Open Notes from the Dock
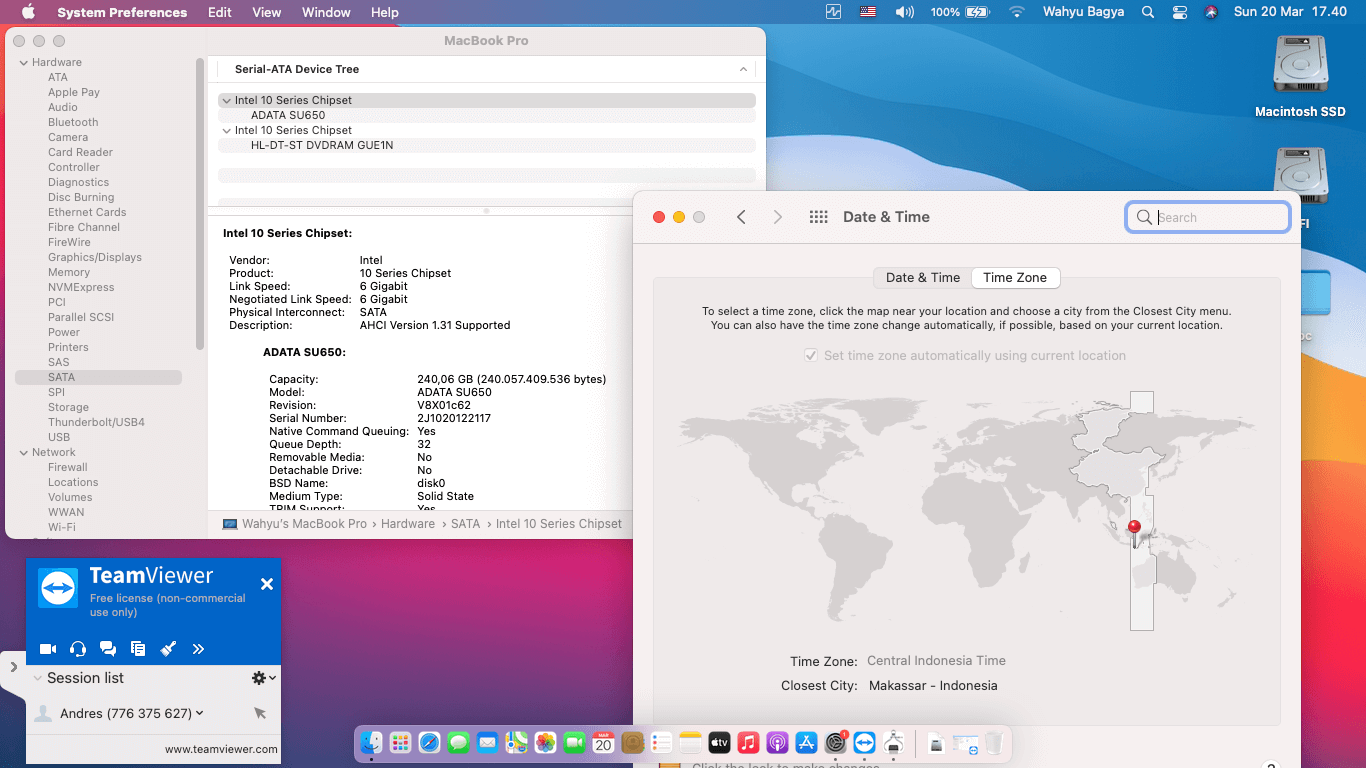Screen dimensions: 1366x768 pos(691,743)
